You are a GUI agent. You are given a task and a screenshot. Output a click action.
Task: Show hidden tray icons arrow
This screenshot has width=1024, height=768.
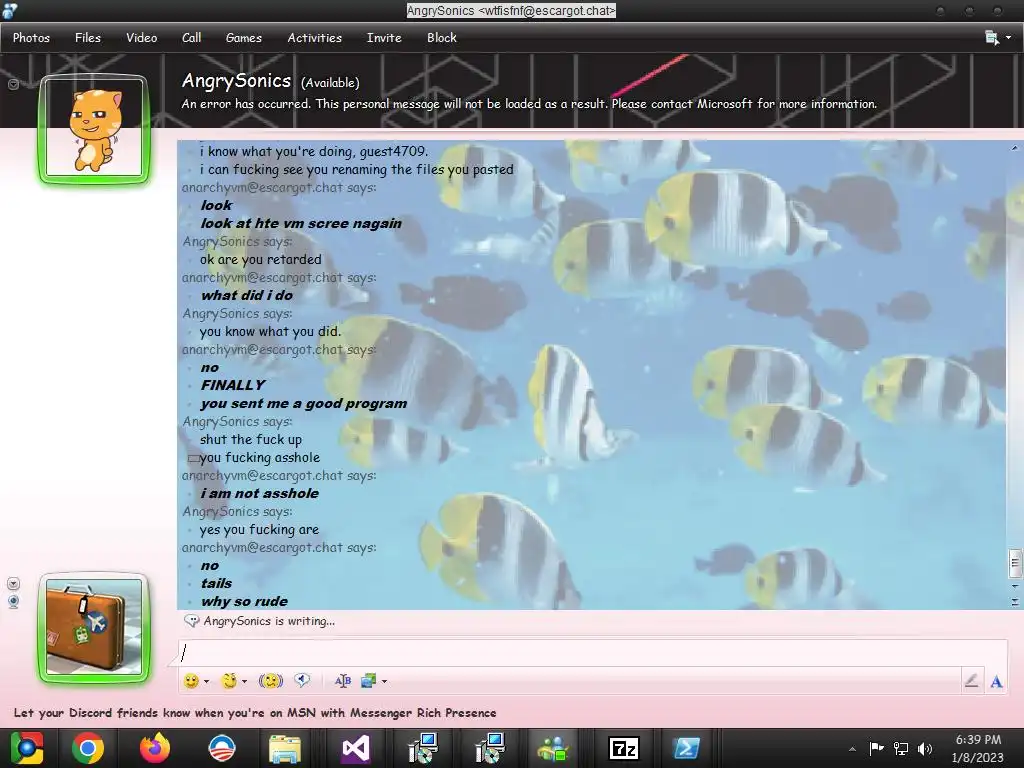852,749
